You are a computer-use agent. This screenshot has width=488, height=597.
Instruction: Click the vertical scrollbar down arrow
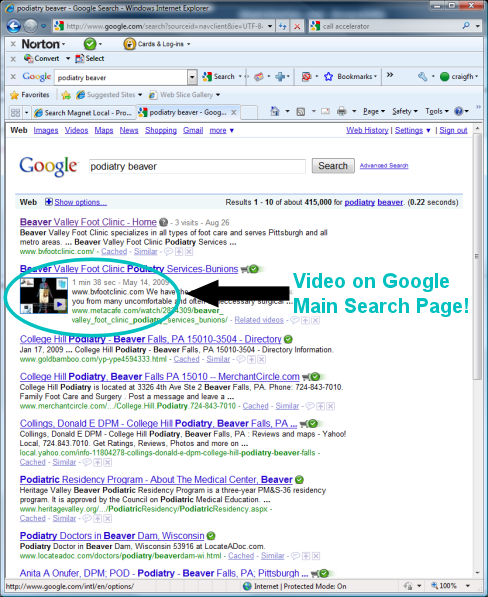coord(477,573)
